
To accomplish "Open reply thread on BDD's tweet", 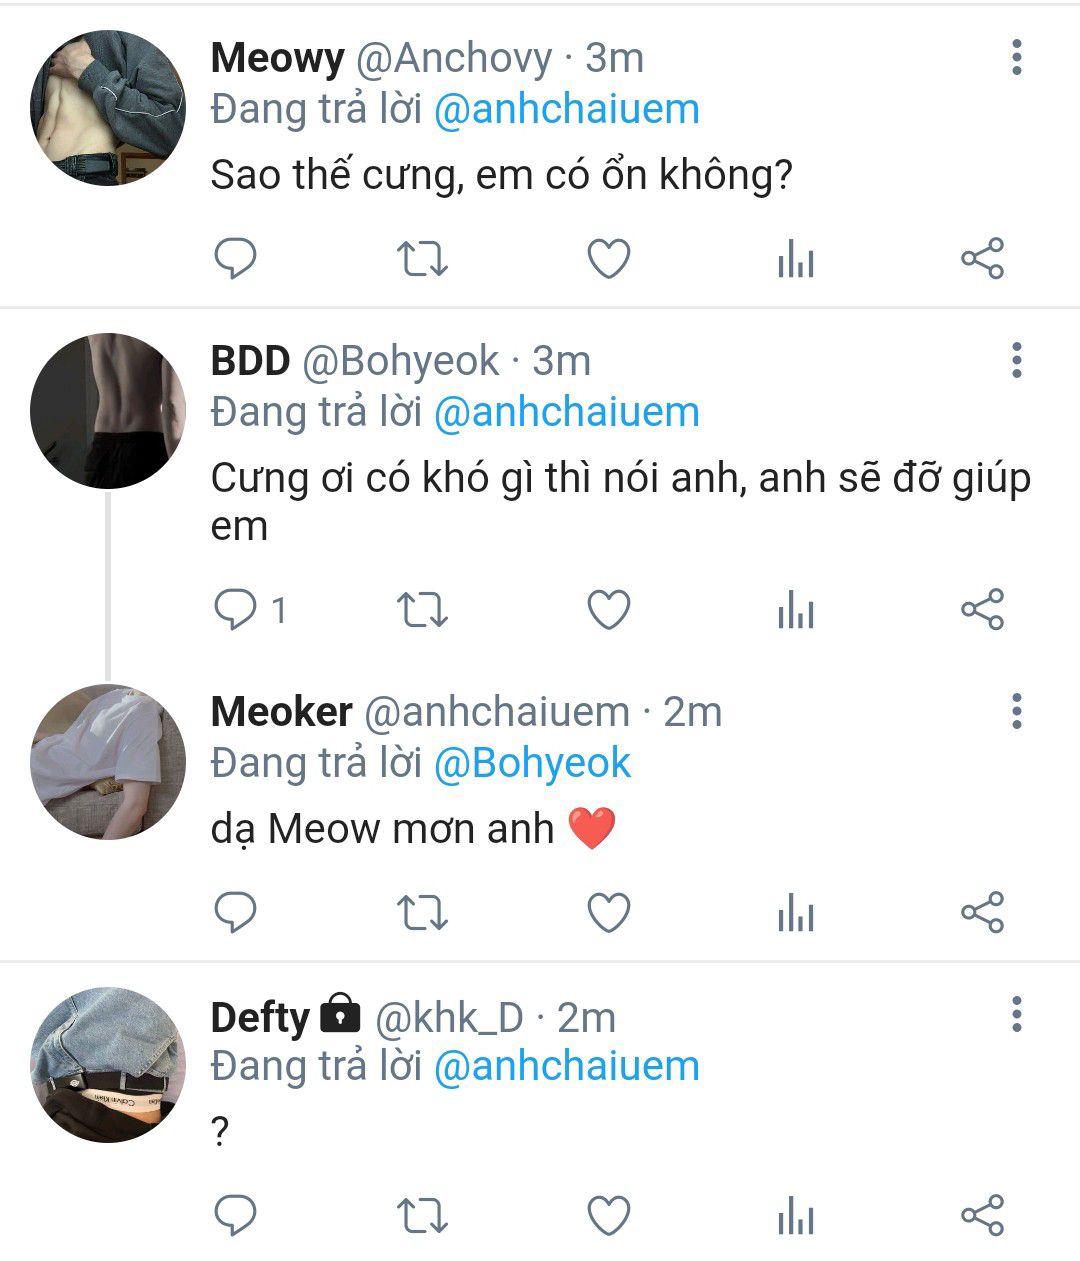I will [236, 610].
